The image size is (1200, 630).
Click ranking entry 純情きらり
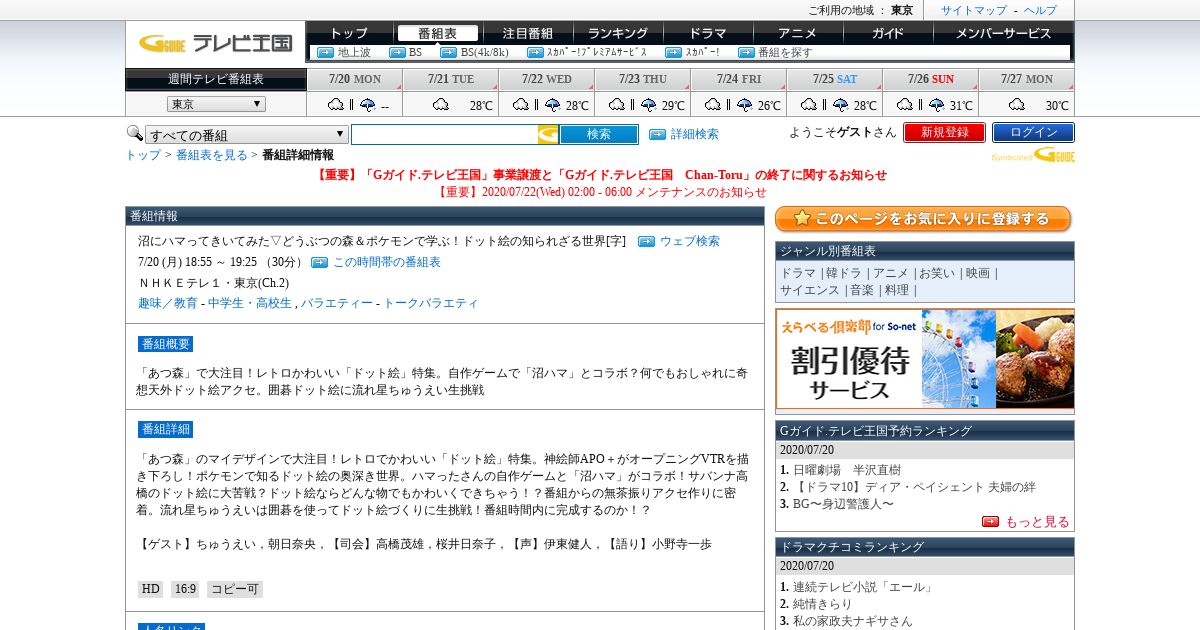[x=823, y=604]
